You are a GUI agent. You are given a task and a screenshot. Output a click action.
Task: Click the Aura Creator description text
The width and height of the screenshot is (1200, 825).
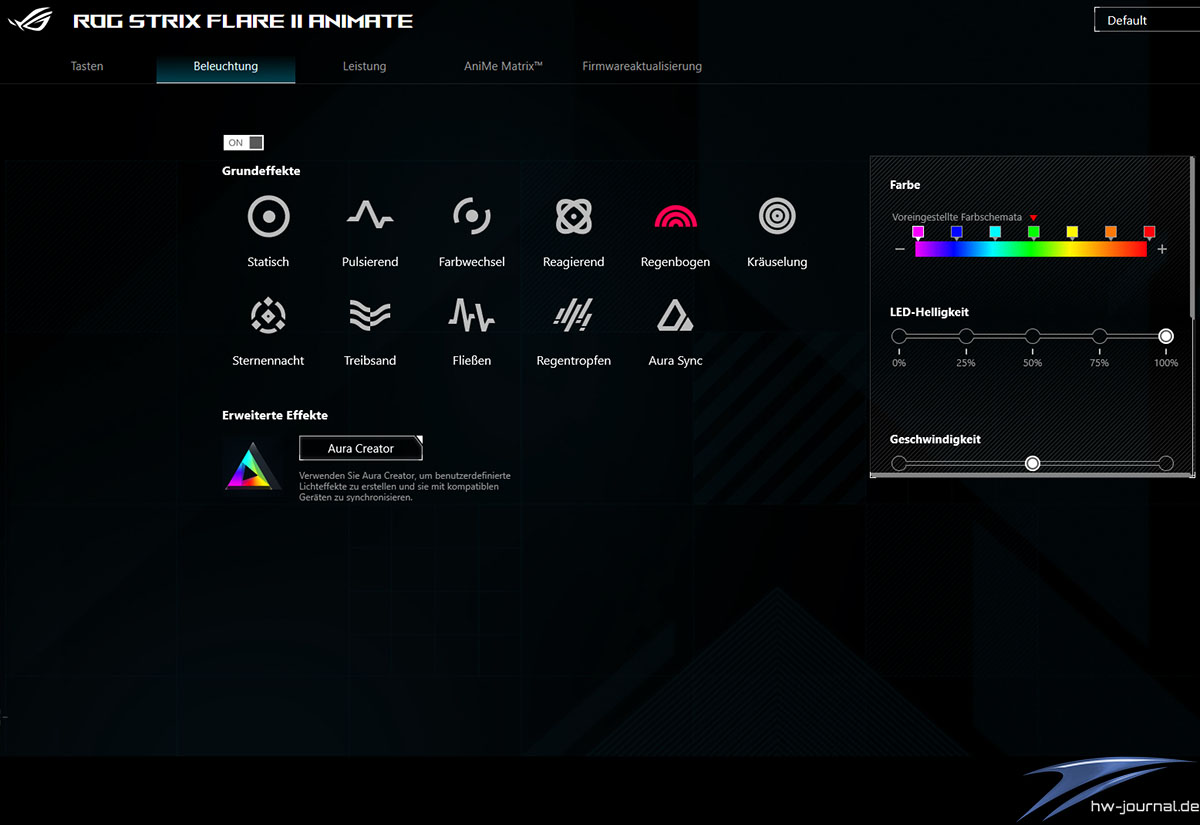point(405,486)
